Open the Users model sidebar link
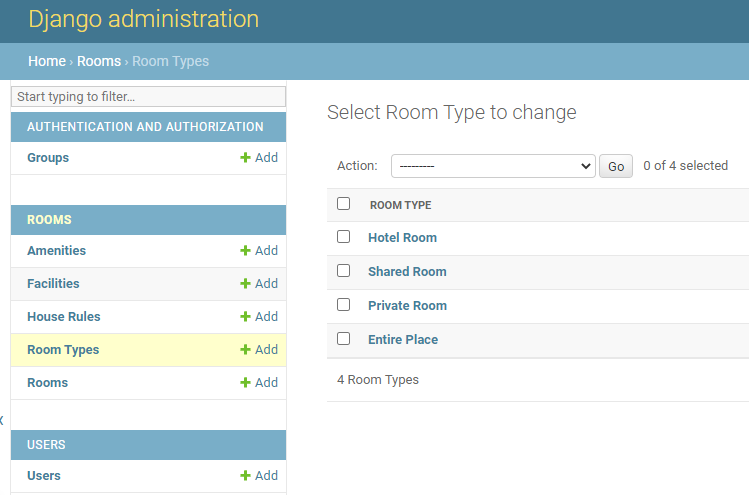Screen dimensions: 749x495 [43, 476]
